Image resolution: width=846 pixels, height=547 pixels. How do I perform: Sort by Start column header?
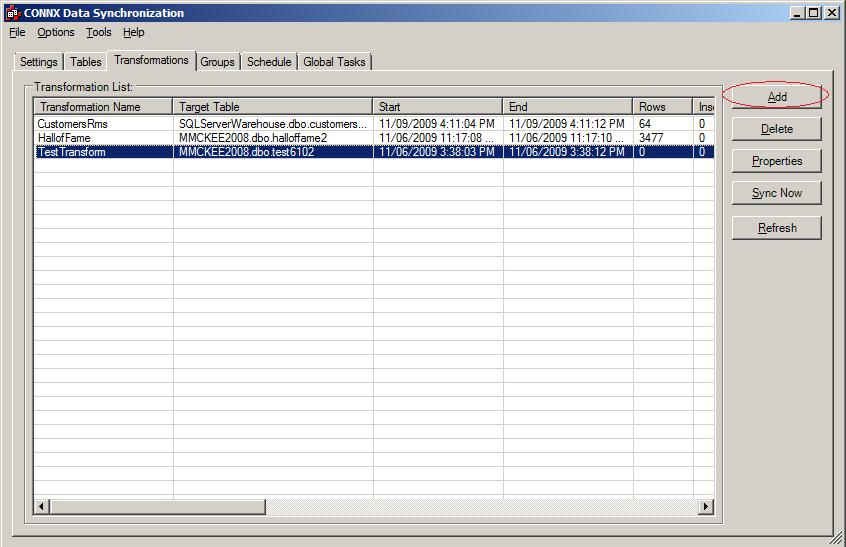[x=438, y=107]
